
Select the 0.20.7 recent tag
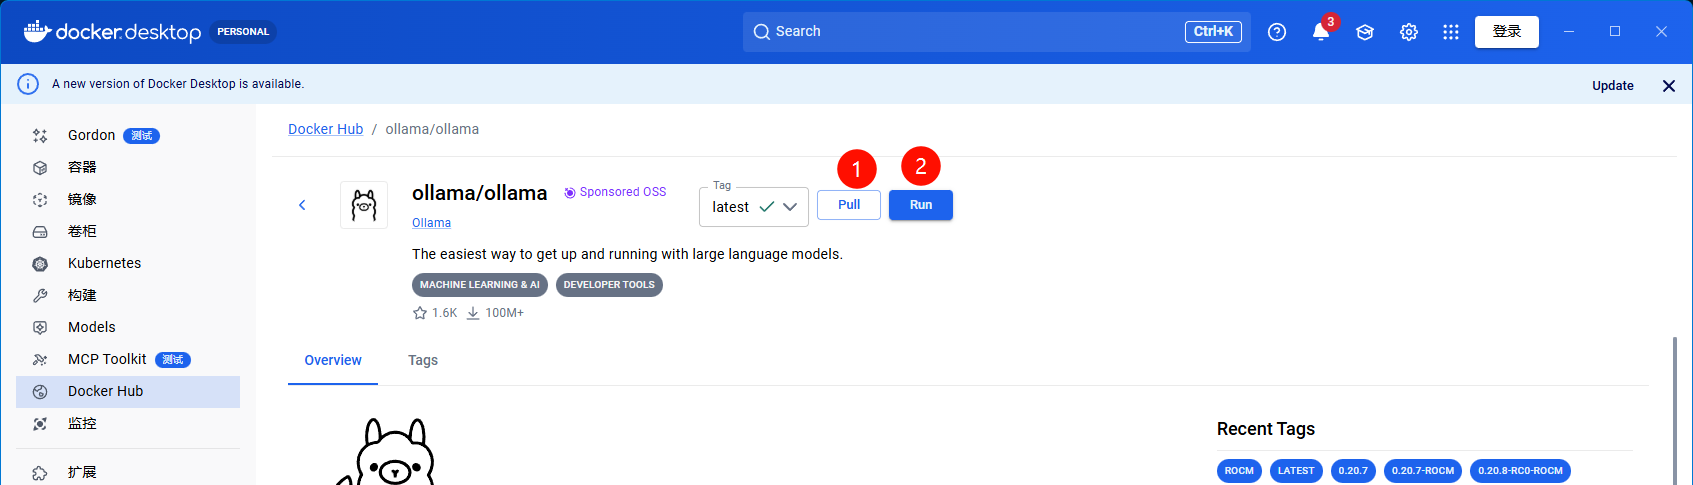pyautogui.click(x=1353, y=471)
